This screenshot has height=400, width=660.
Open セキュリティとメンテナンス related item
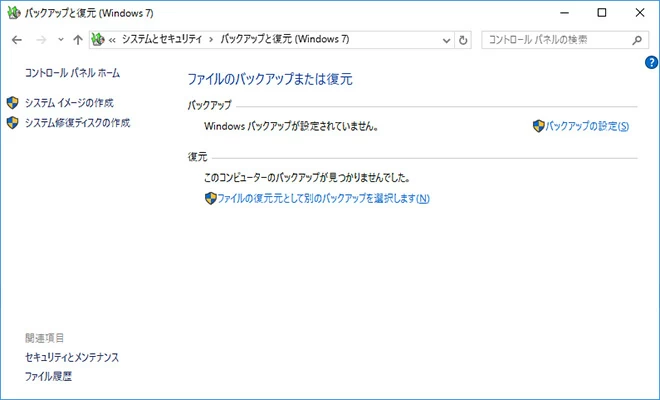pos(72,357)
